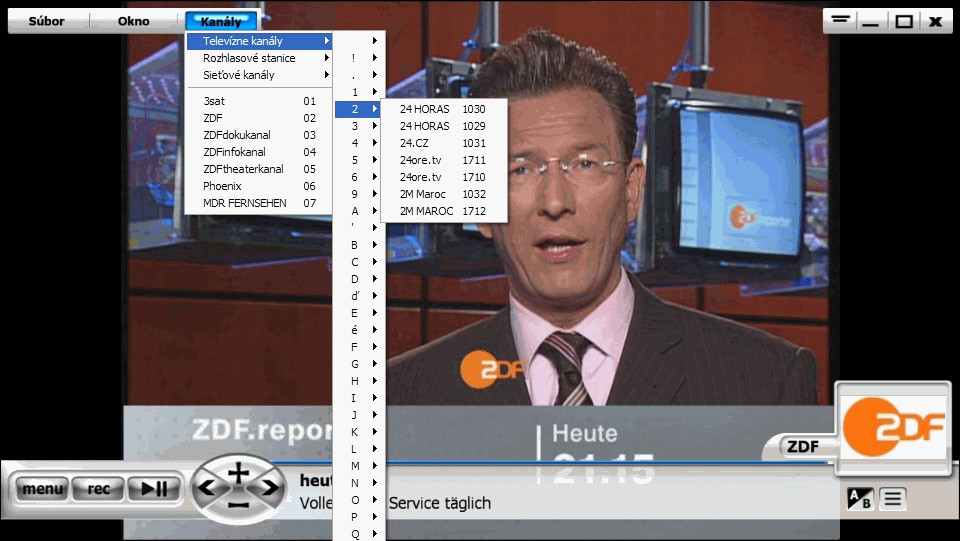Start recording with rec button
Screen dimensions: 960x541
pos(99,489)
